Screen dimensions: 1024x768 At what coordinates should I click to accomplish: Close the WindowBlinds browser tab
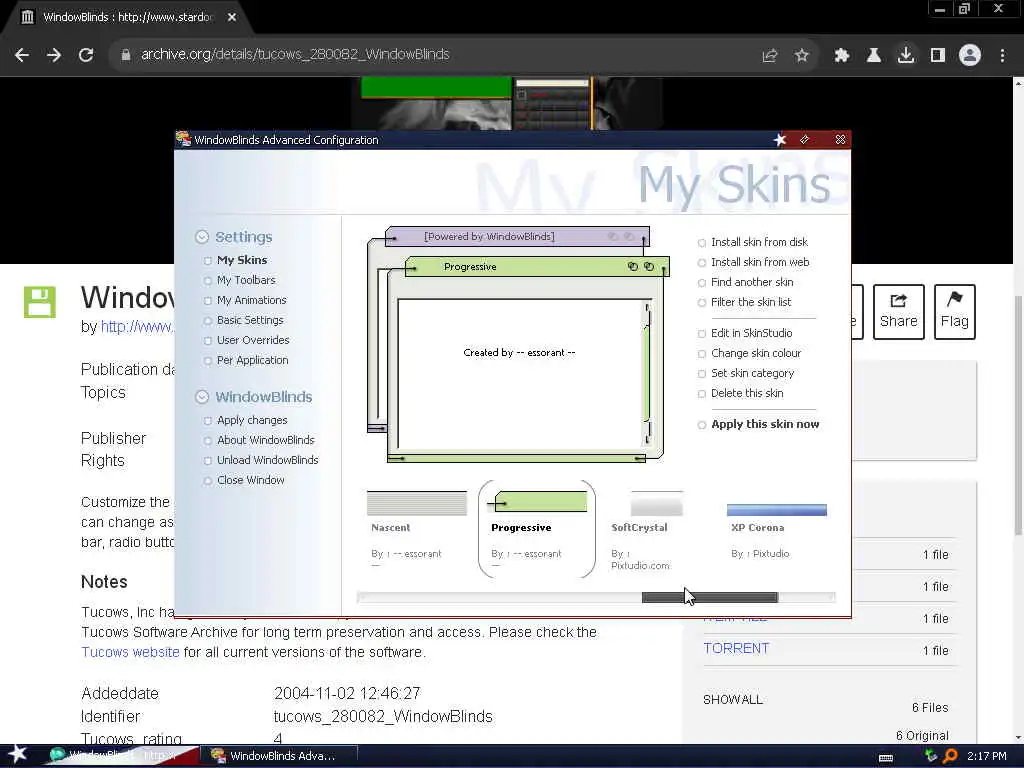coord(232,18)
